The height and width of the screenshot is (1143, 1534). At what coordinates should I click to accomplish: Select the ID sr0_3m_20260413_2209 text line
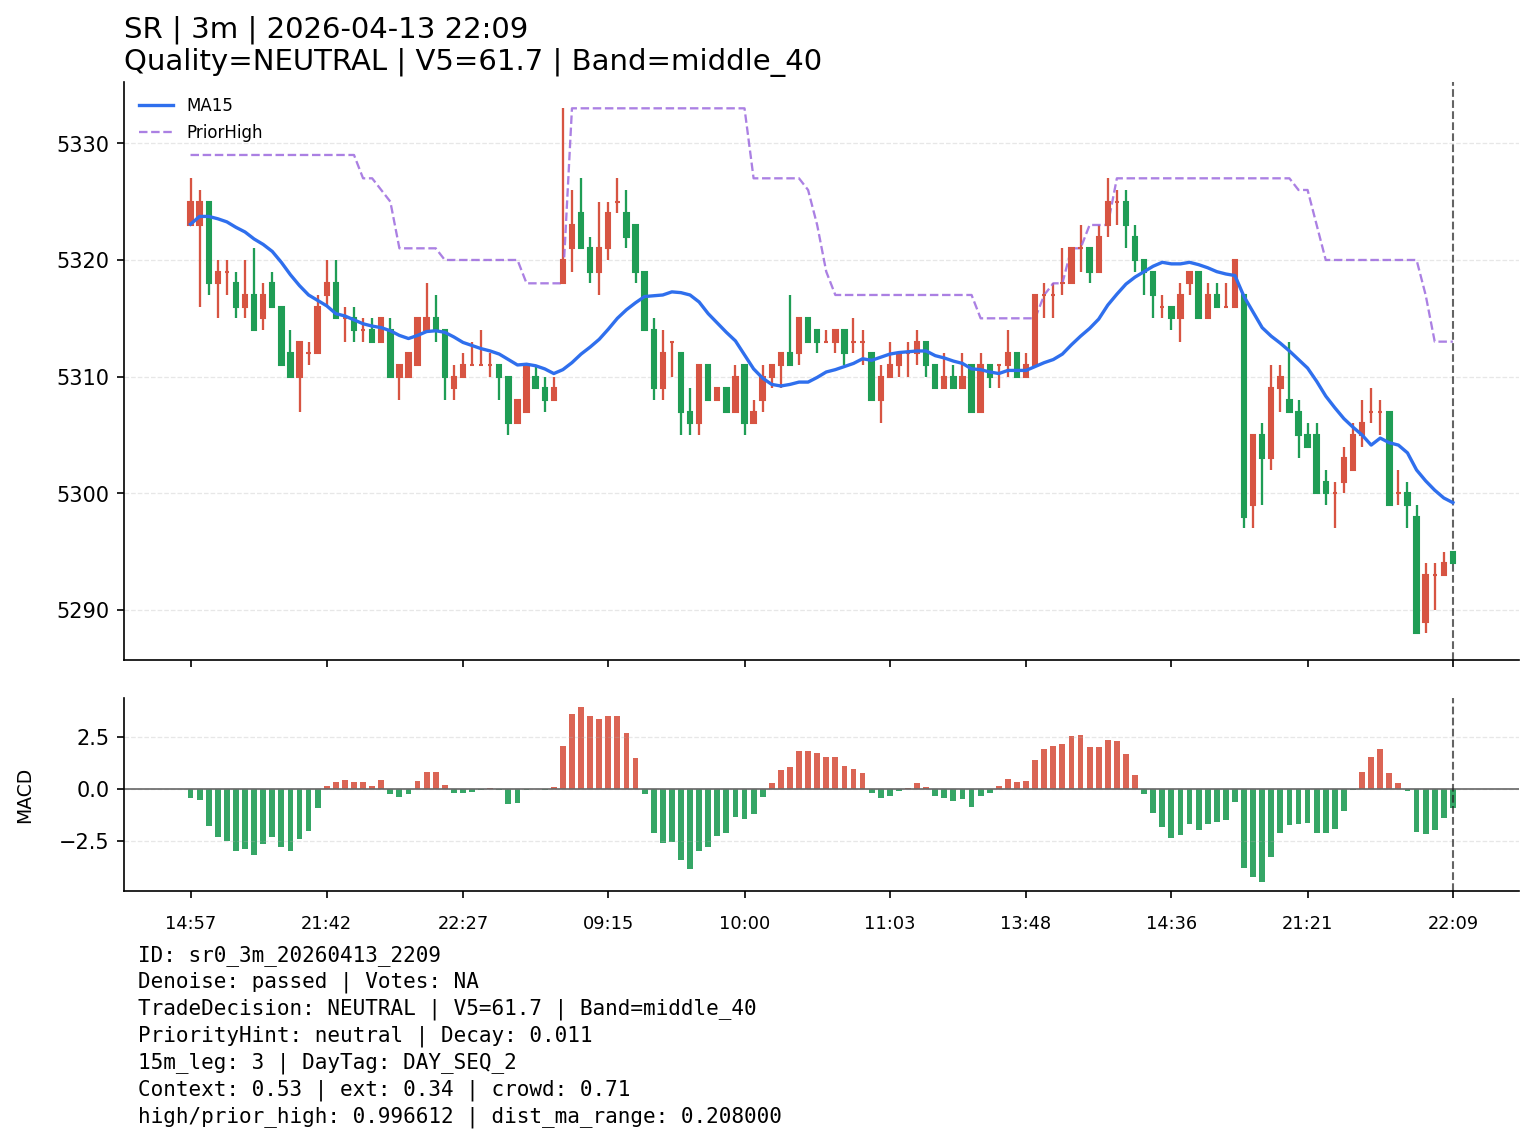click(289, 955)
